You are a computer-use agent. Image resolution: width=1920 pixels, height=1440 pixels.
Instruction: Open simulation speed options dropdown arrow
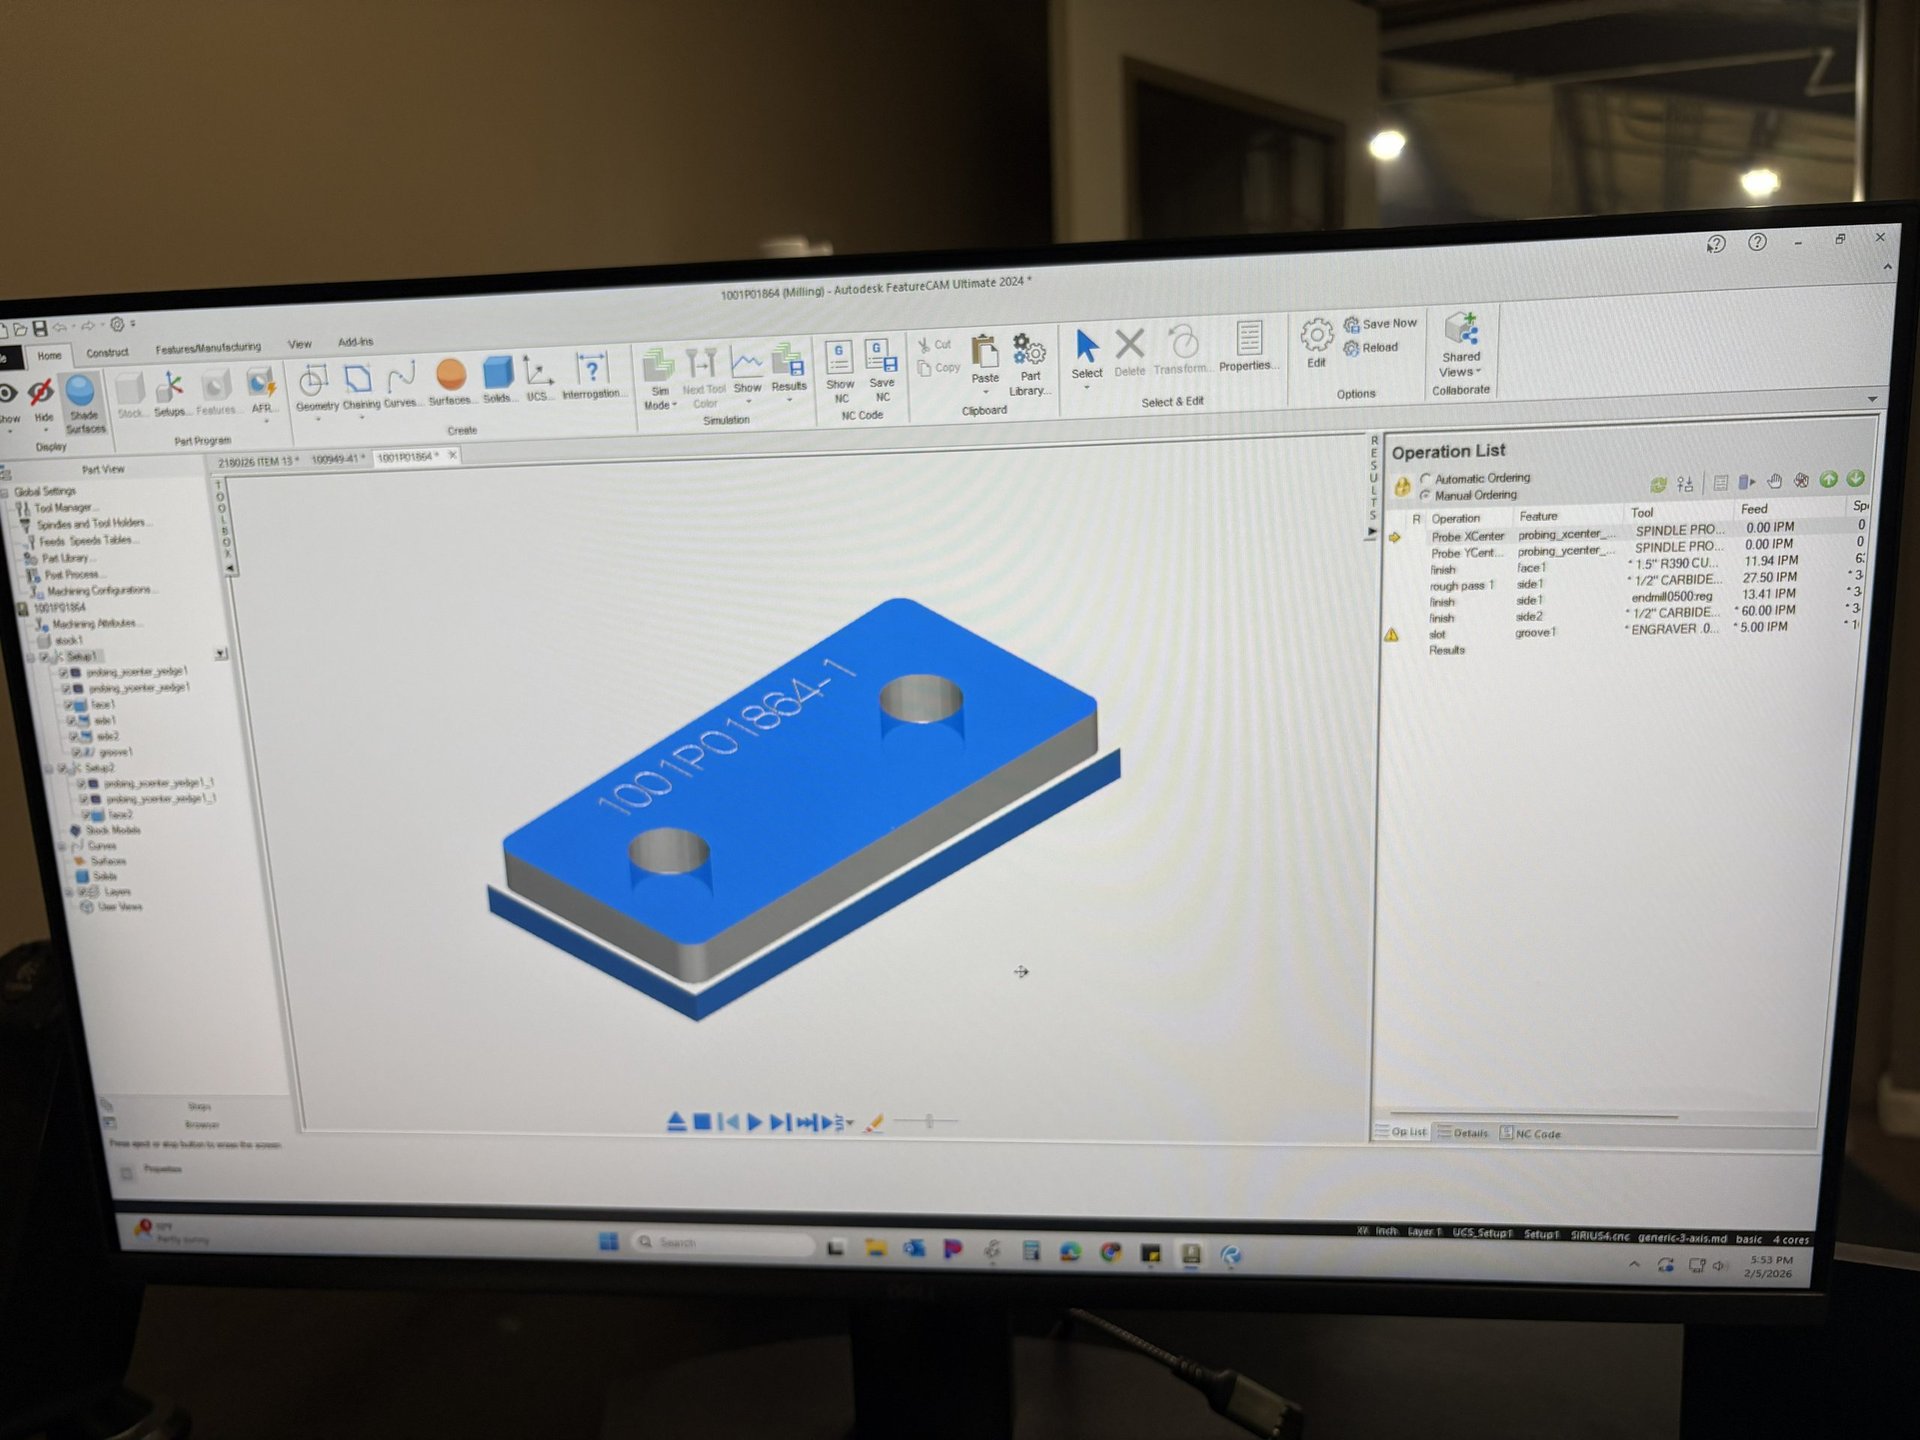click(x=849, y=1123)
